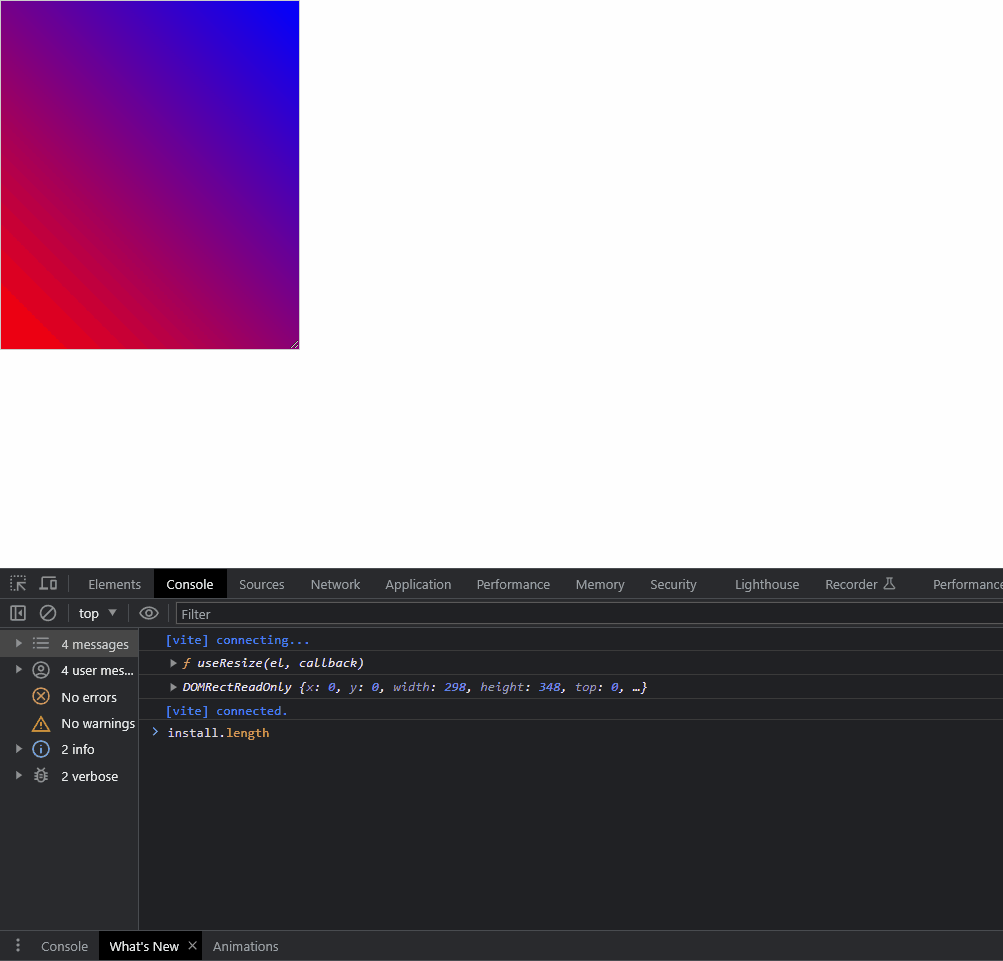Open the Elements tab
The image size is (1003, 961).
point(115,584)
